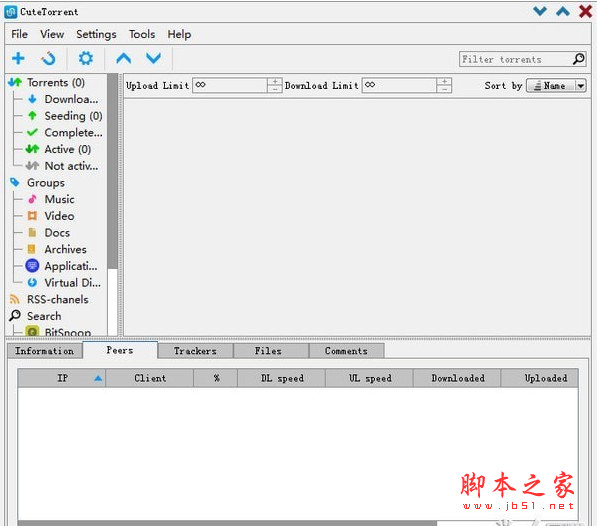This screenshot has width=597, height=526.
Task: Click the orange Video film icon
Action: tap(32, 216)
